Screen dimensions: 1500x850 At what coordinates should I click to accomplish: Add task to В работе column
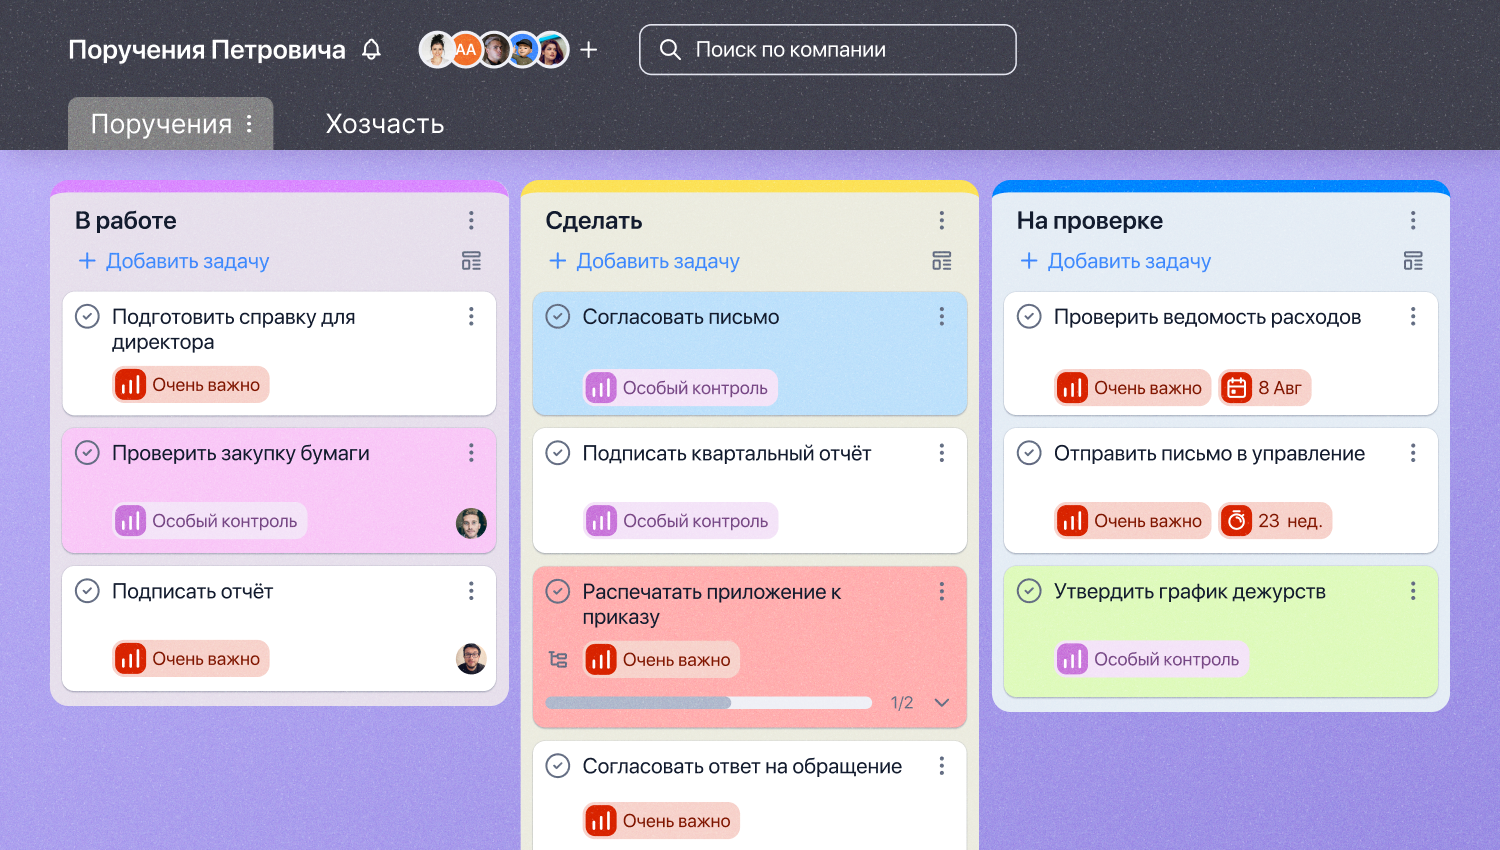point(173,261)
